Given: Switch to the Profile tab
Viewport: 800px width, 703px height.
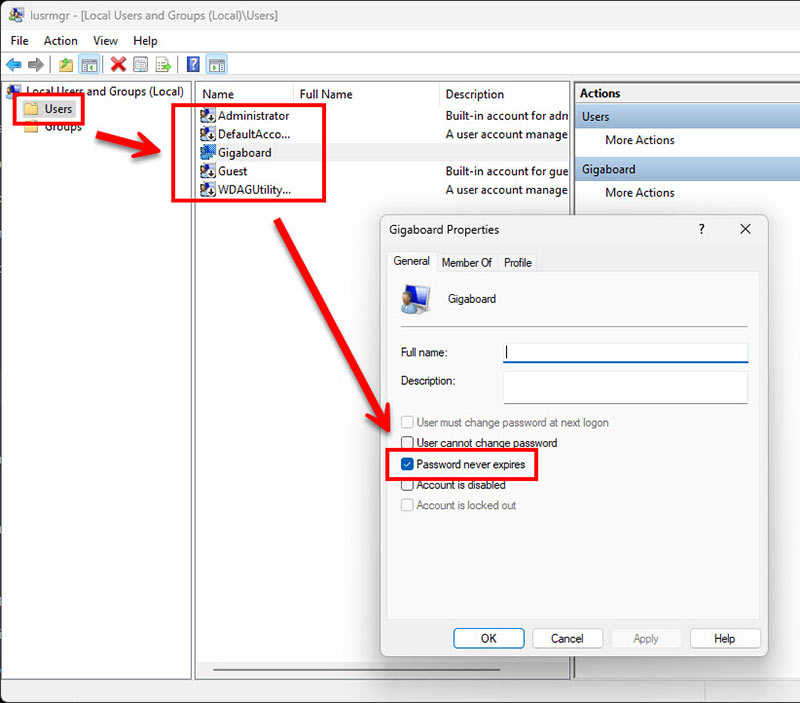Looking at the screenshot, I should (x=518, y=263).
